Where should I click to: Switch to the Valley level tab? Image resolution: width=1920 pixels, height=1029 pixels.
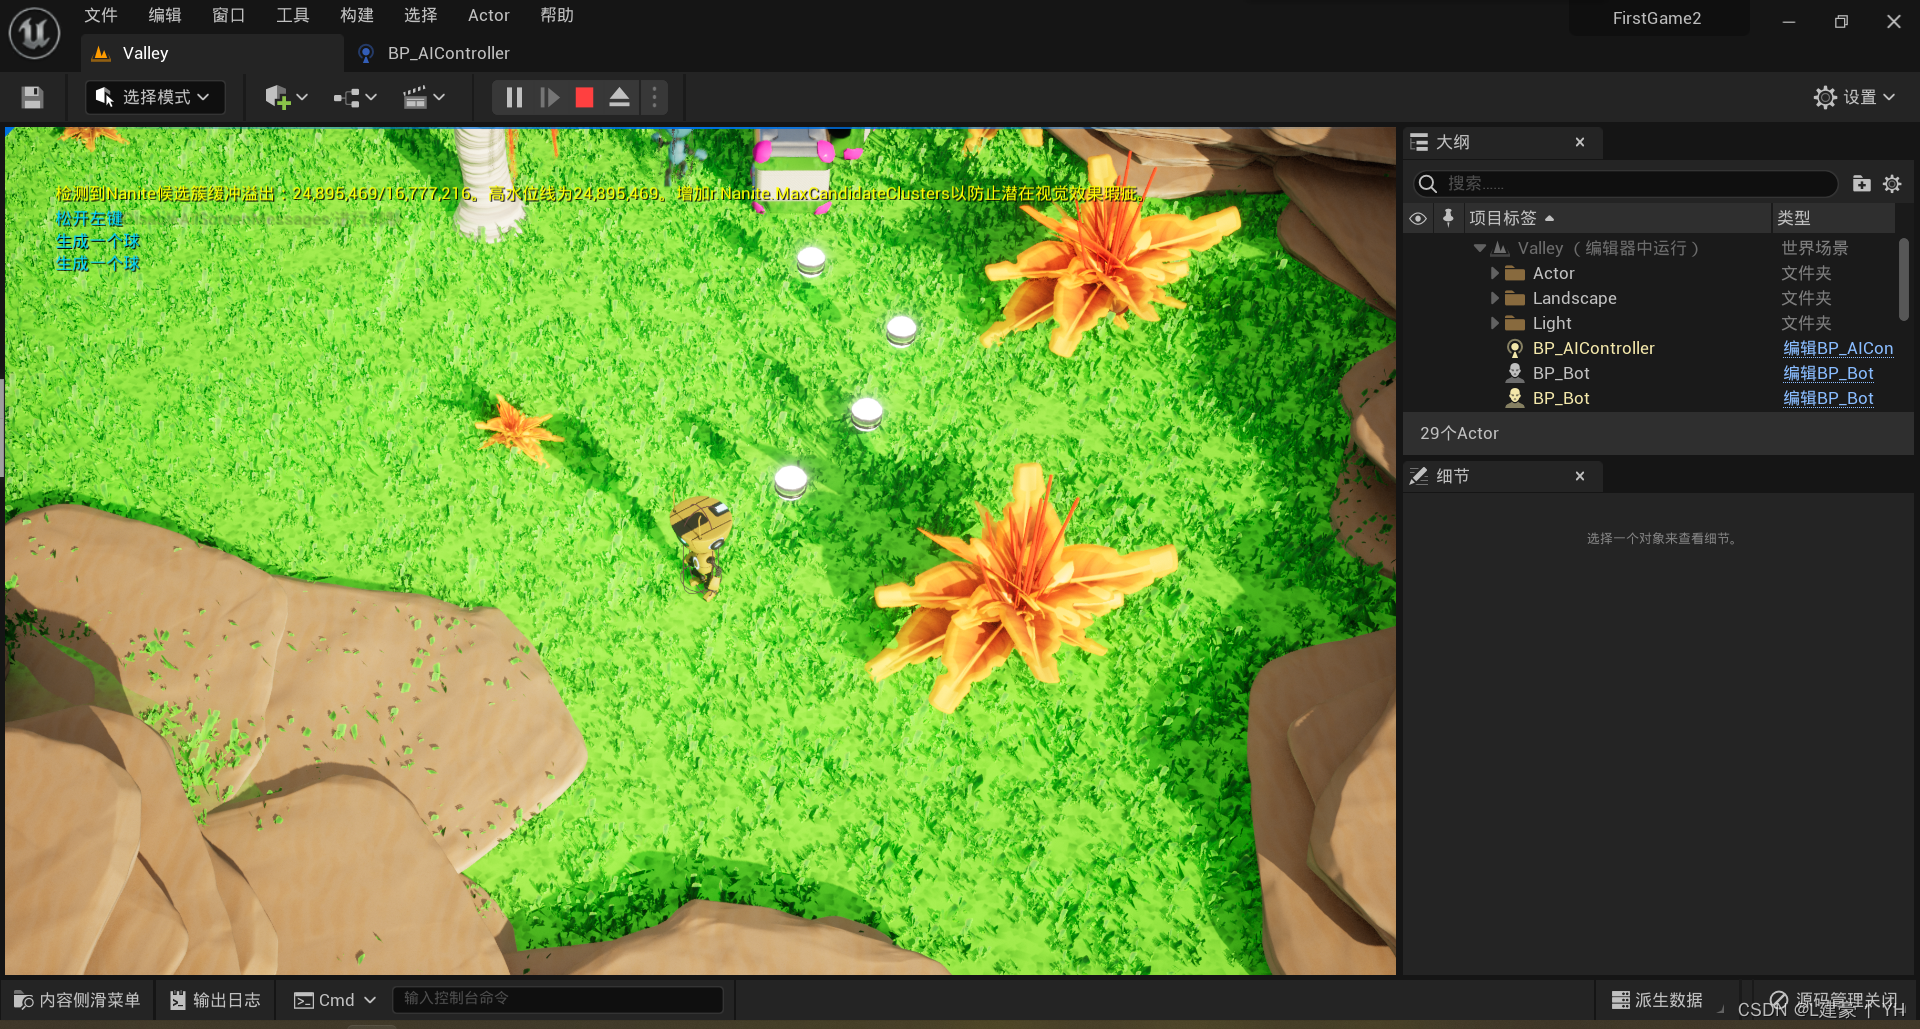[212, 53]
